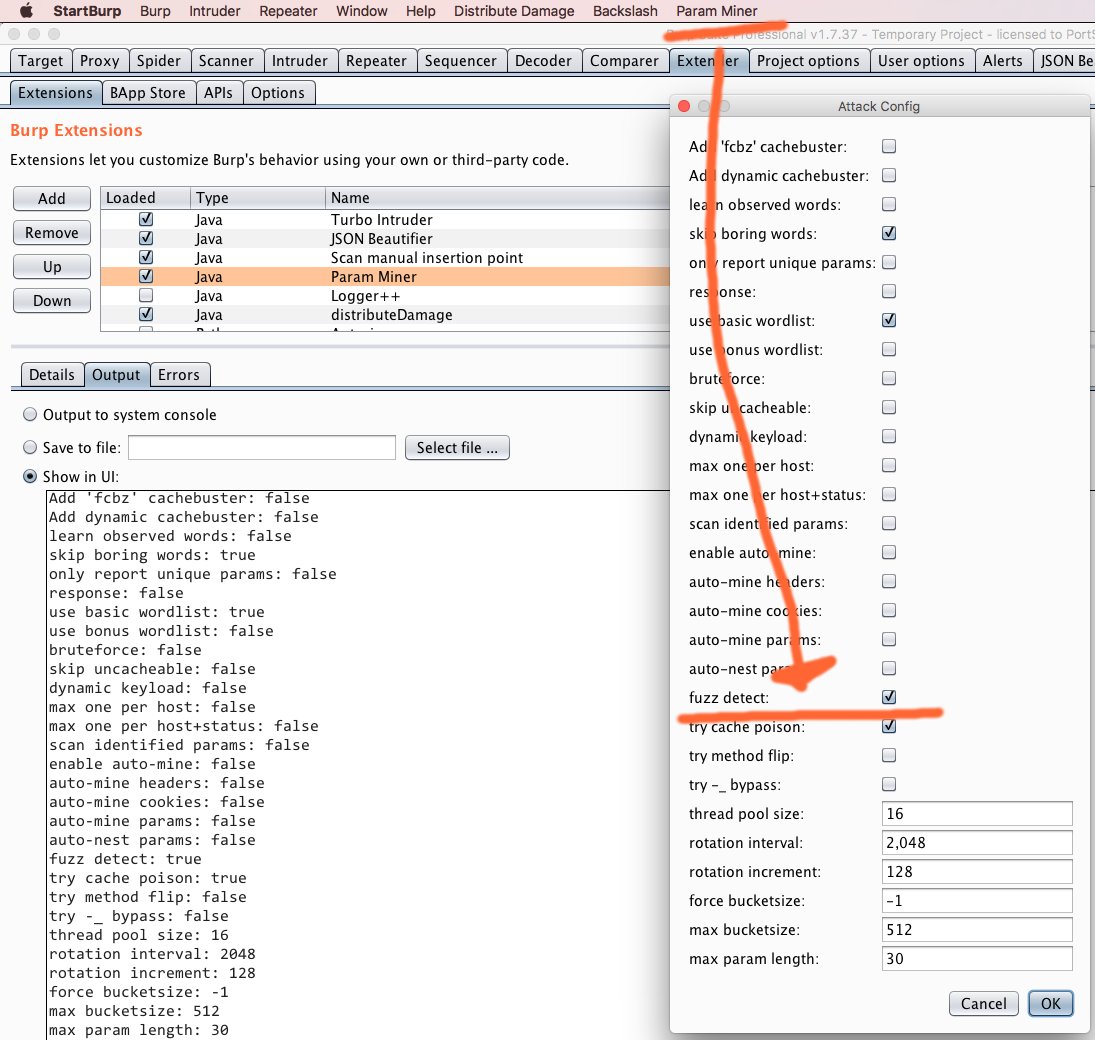Edit the thread pool size field
Image resolution: width=1095 pixels, height=1040 pixels.
[977, 814]
